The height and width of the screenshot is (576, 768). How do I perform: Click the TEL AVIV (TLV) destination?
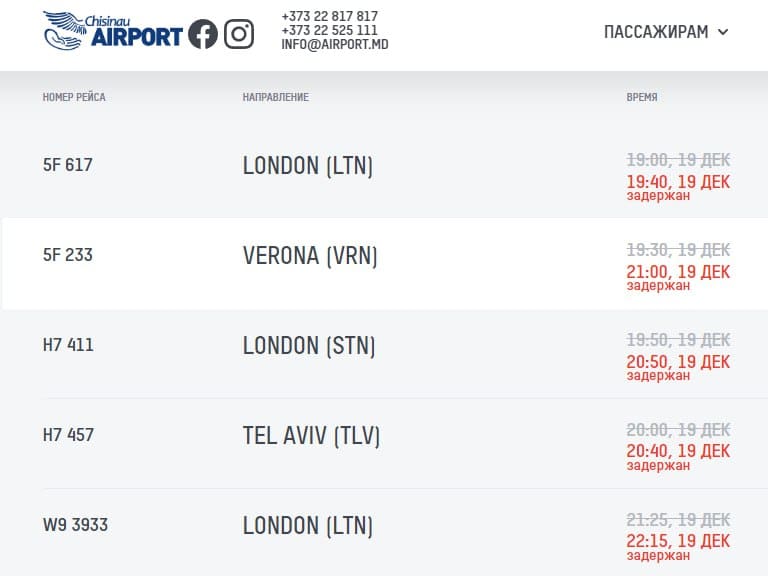point(311,435)
